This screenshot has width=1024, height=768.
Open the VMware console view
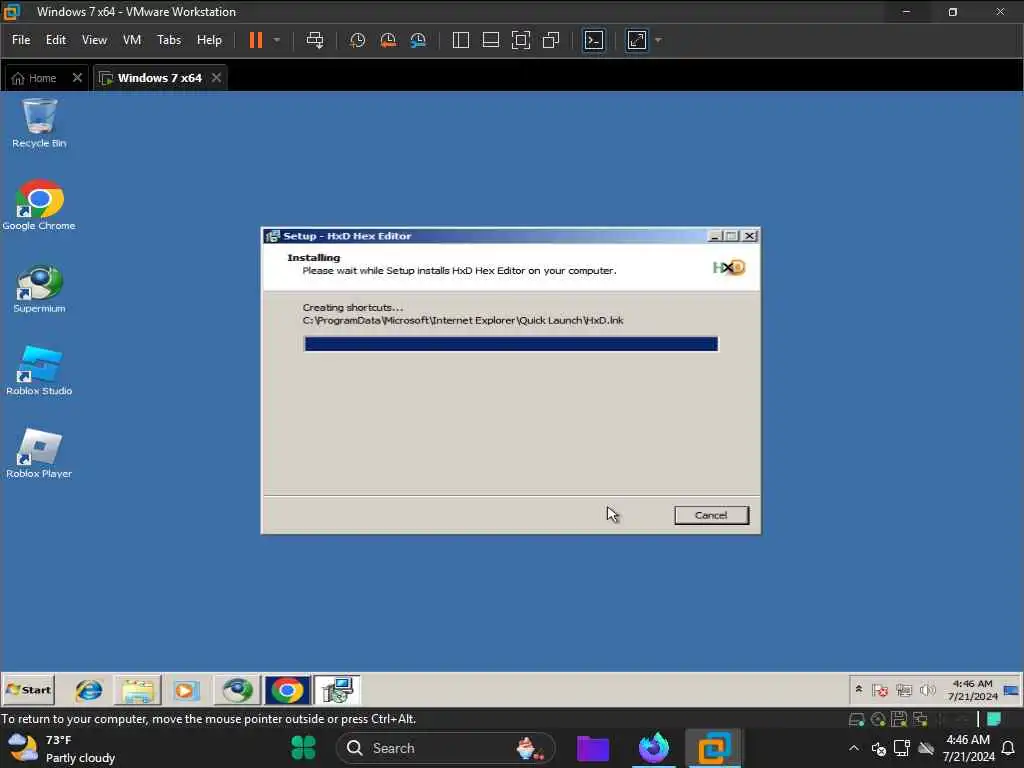[x=594, y=40]
